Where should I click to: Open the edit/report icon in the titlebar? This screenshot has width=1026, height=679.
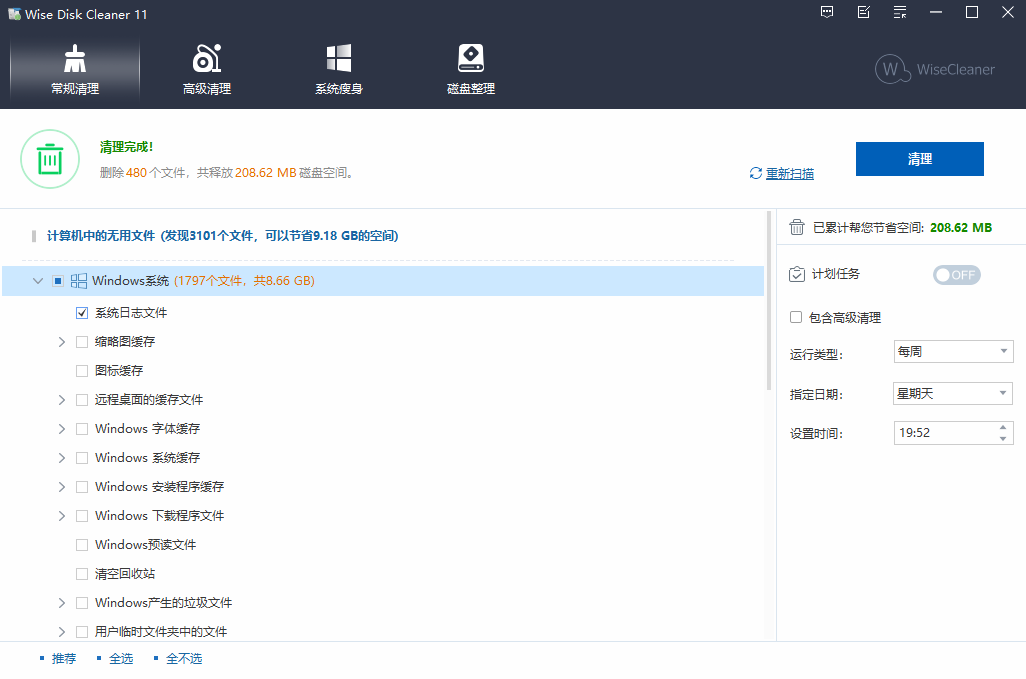coord(863,13)
